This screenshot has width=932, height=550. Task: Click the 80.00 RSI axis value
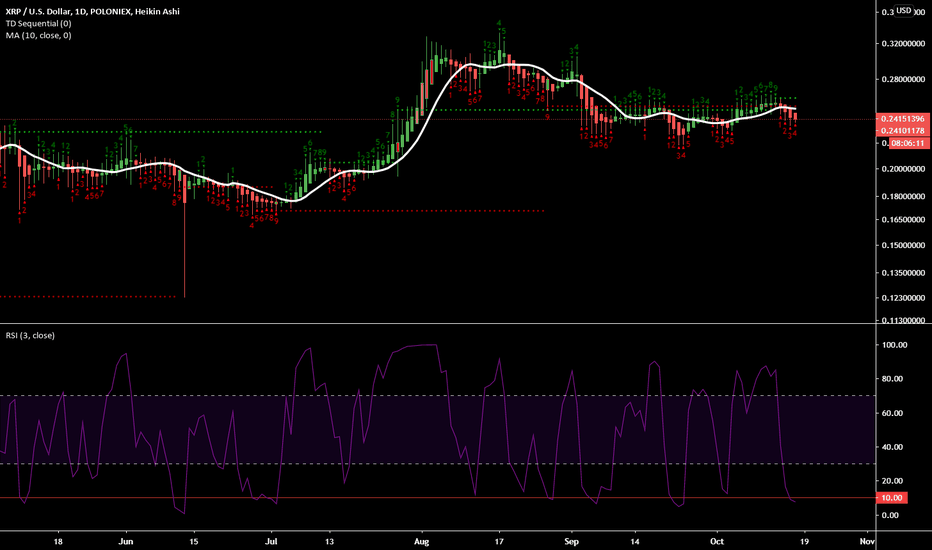[x=893, y=379]
